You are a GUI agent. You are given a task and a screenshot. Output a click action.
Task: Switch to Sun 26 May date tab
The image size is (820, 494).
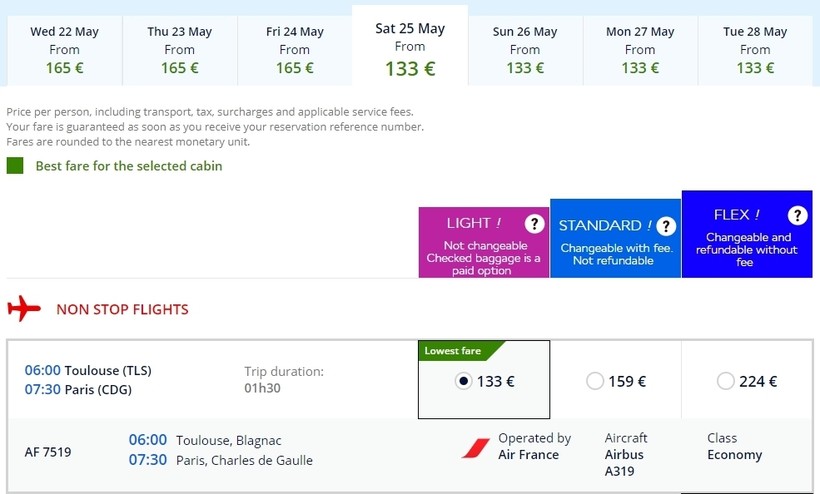525,50
